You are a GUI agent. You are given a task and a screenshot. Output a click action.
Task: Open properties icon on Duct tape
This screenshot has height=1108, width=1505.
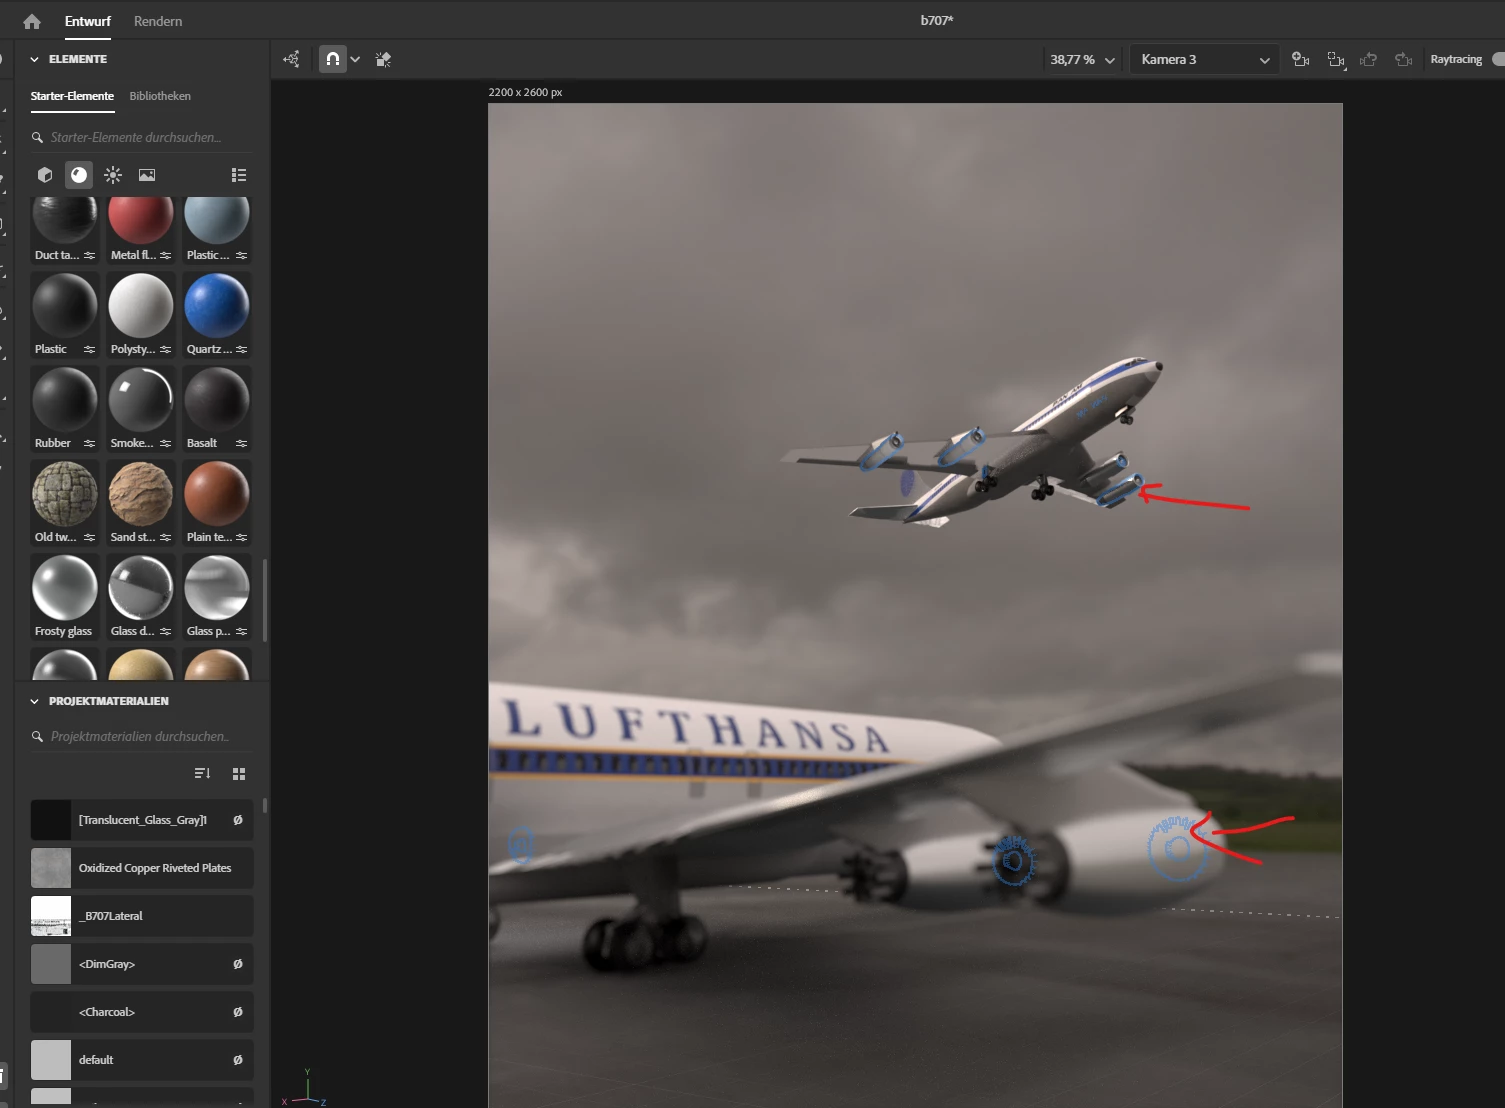(x=90, y=256)
